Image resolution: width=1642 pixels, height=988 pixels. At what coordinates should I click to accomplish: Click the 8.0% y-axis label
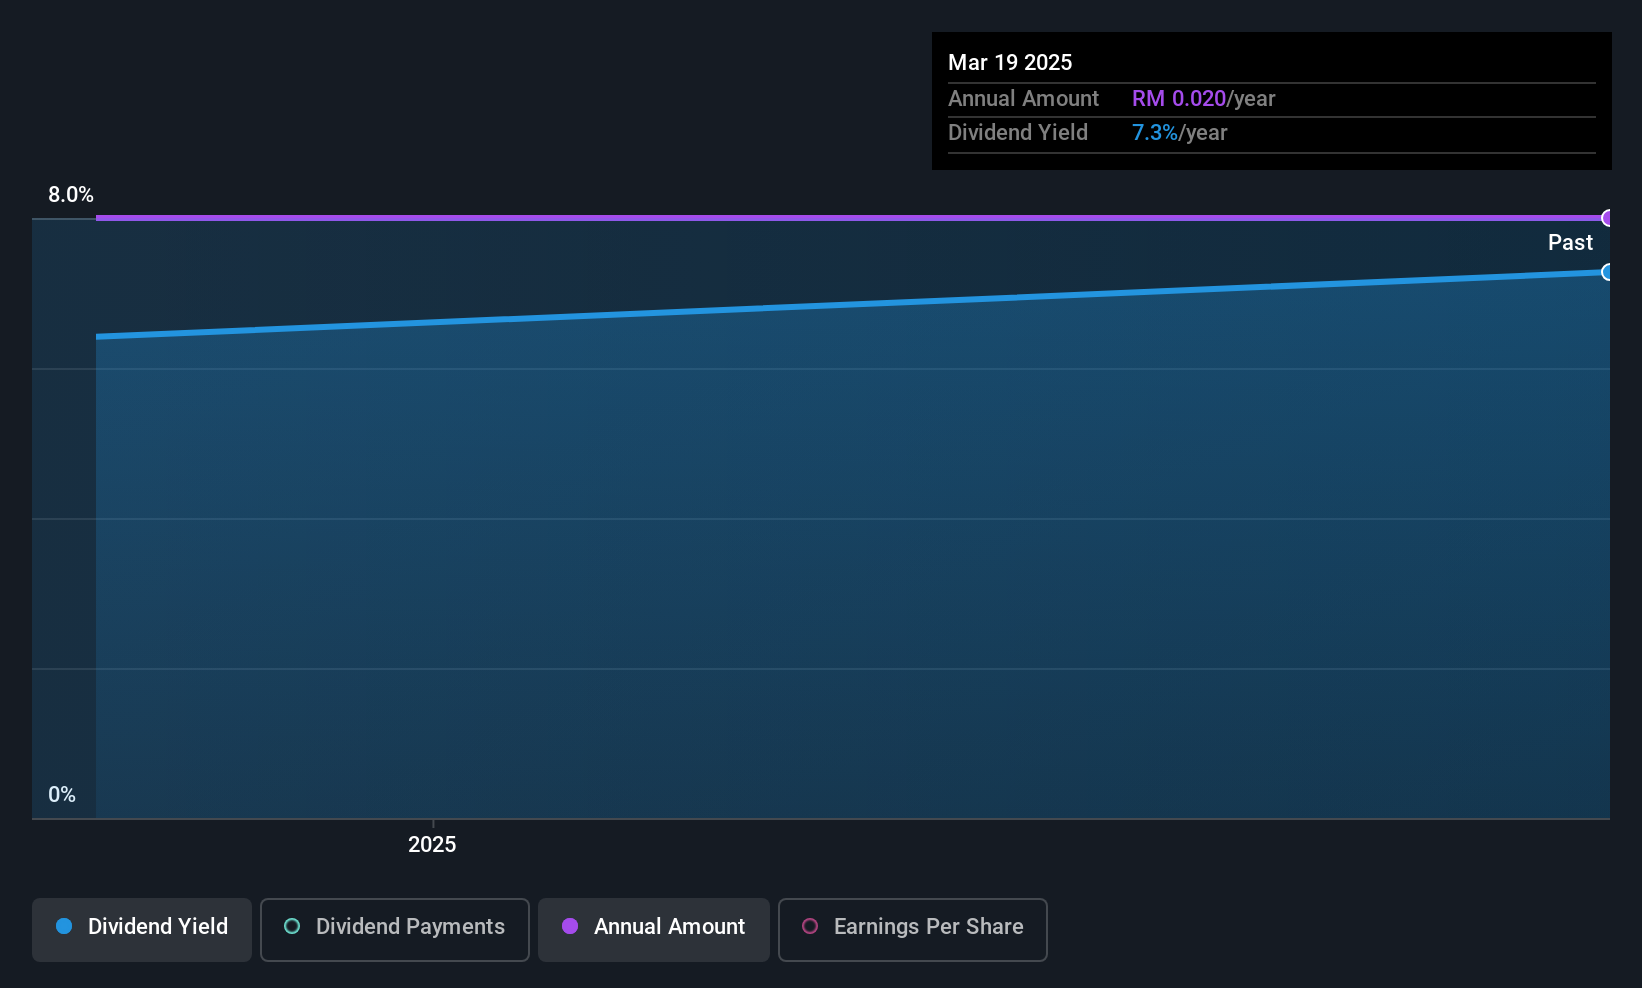71,195
